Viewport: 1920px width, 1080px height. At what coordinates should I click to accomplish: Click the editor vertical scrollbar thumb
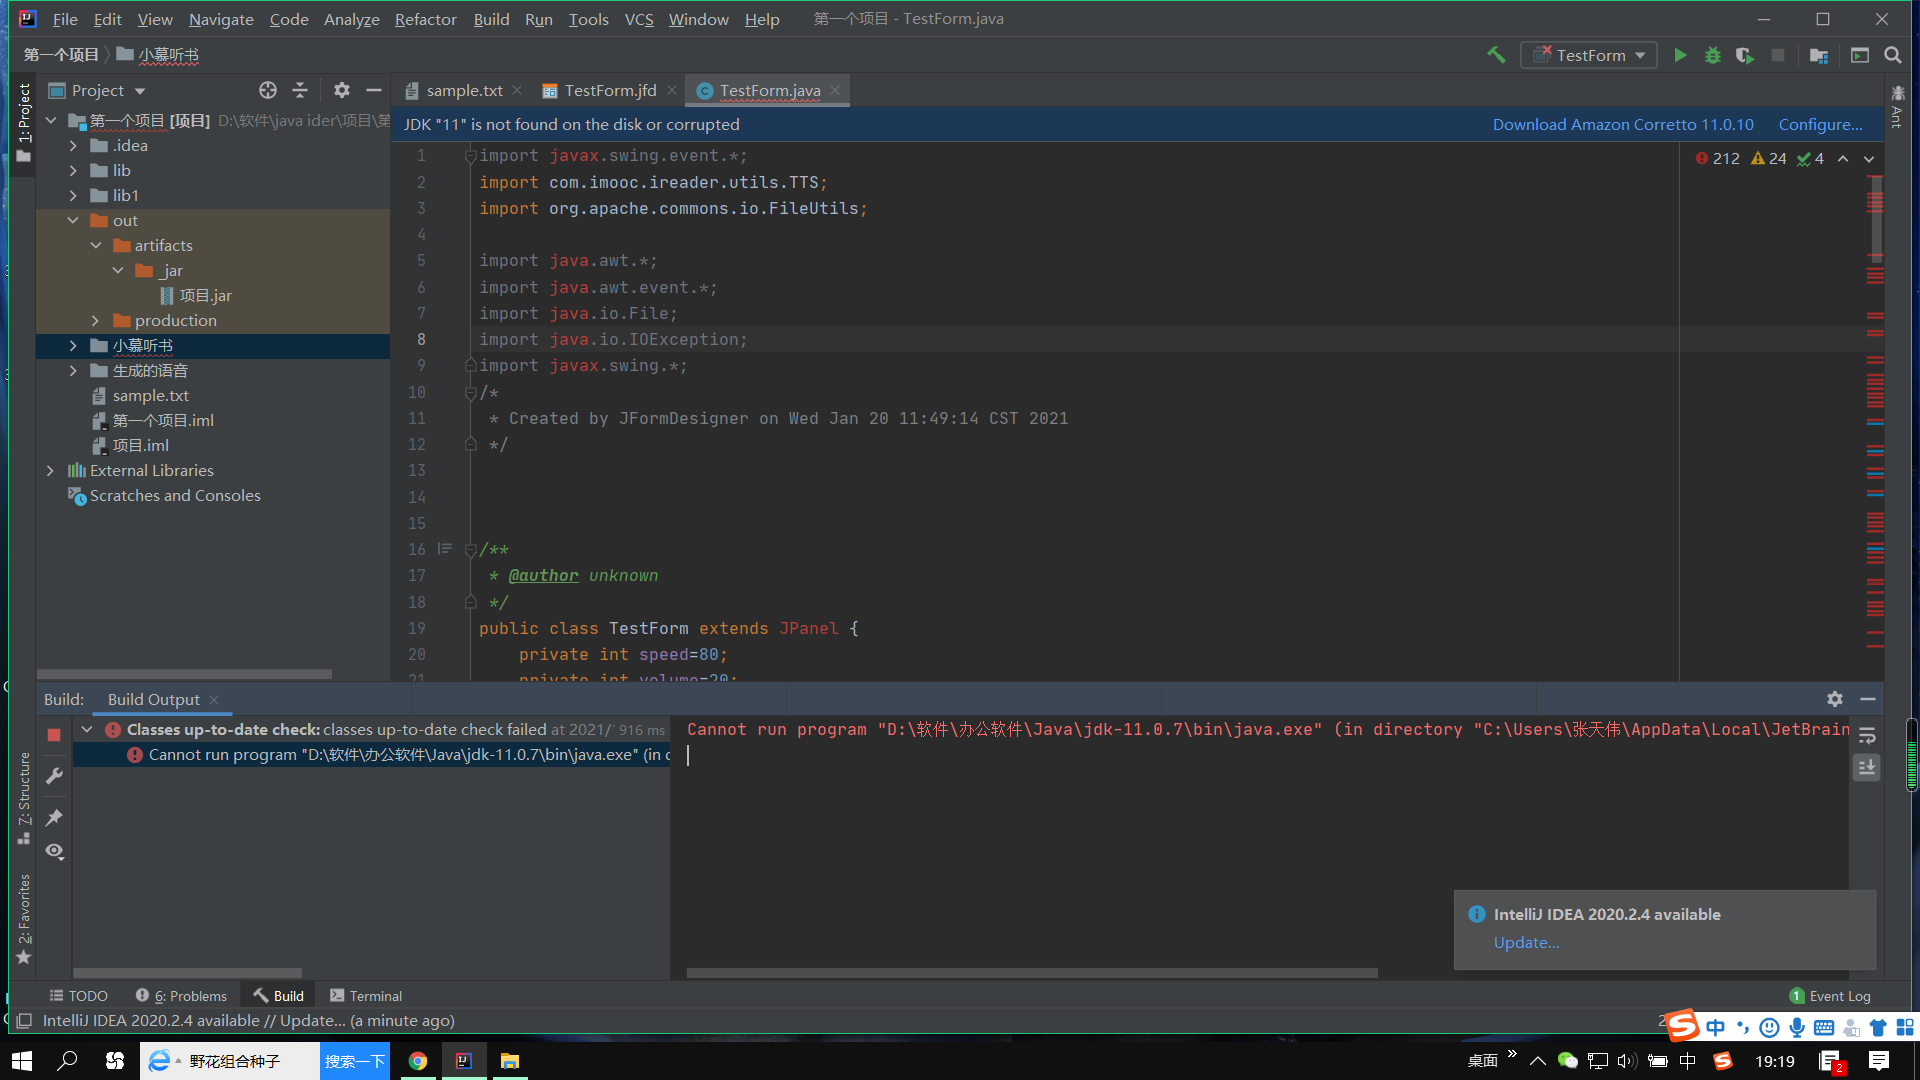(x=1876, y=220)
